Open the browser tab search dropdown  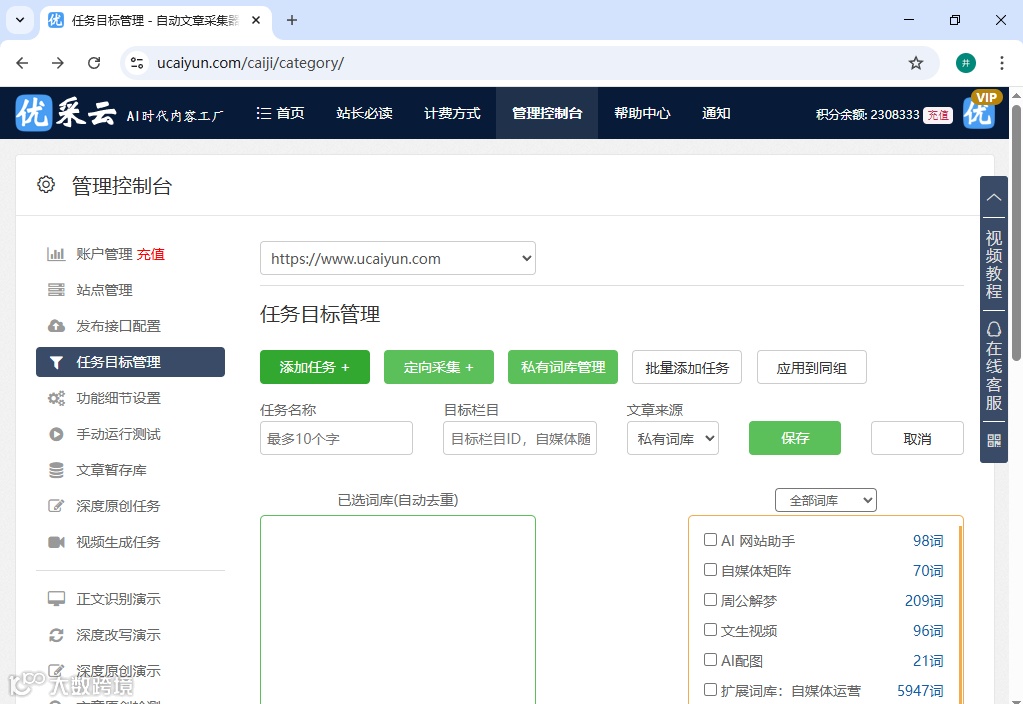20,20
